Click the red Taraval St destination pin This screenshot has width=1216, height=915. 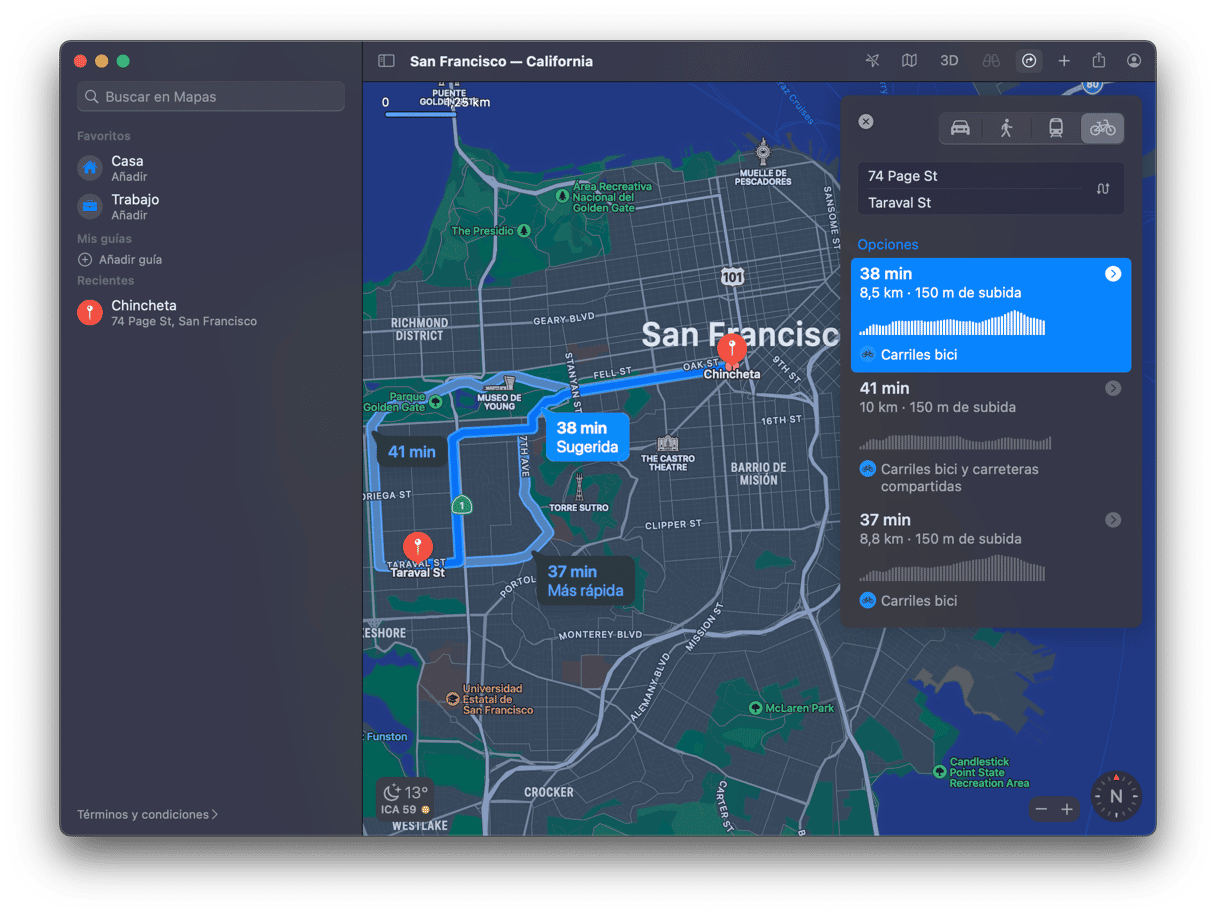point(417,548)
